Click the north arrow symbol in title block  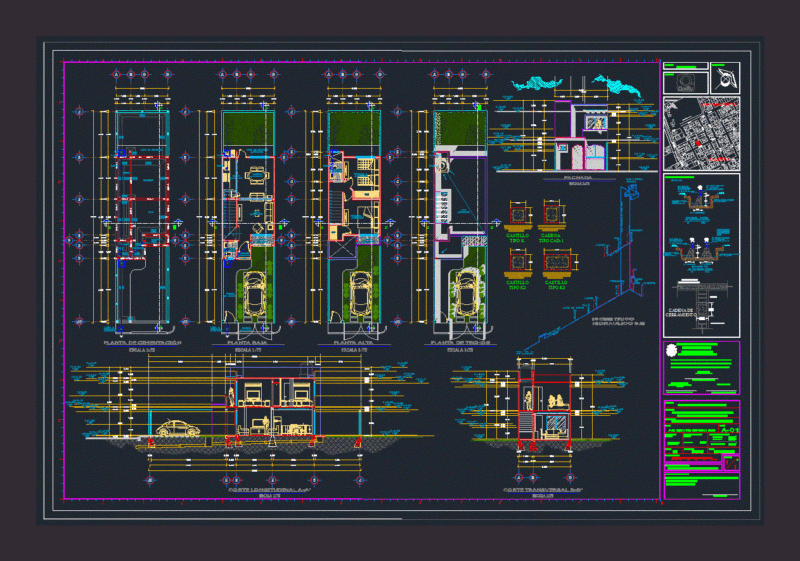coord(725,78)
